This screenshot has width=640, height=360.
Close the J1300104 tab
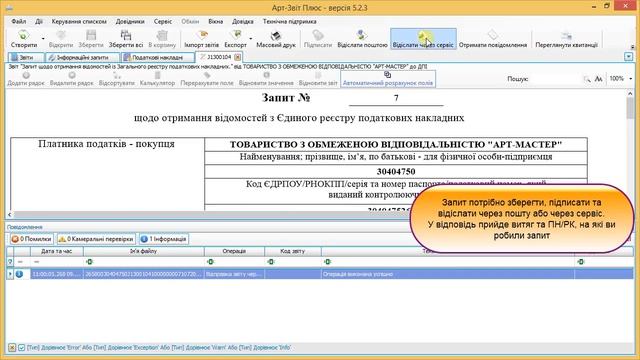click(x=238, y=57)
